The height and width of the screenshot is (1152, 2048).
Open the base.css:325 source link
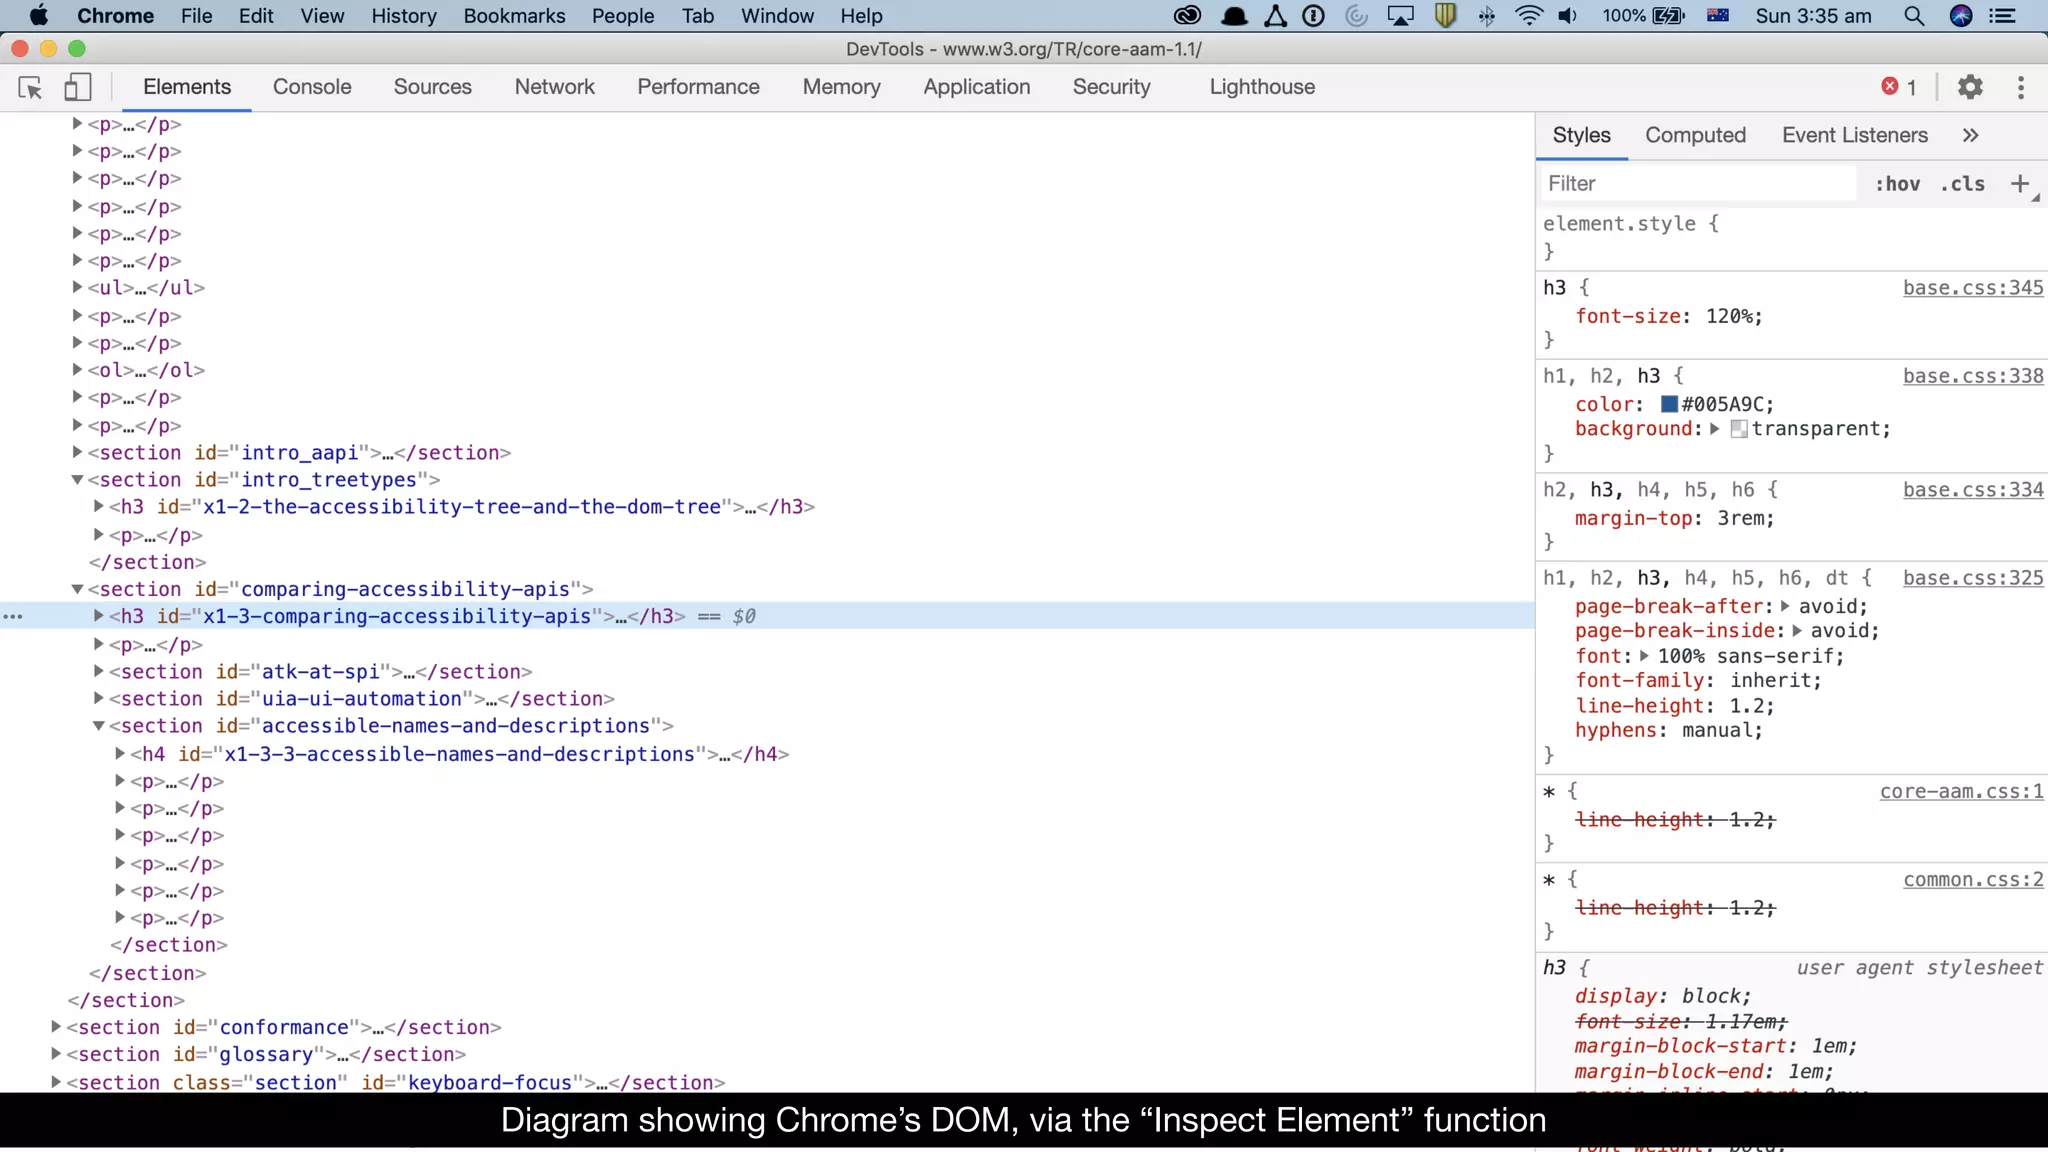pyautogui.click(x=1973, y=578)
